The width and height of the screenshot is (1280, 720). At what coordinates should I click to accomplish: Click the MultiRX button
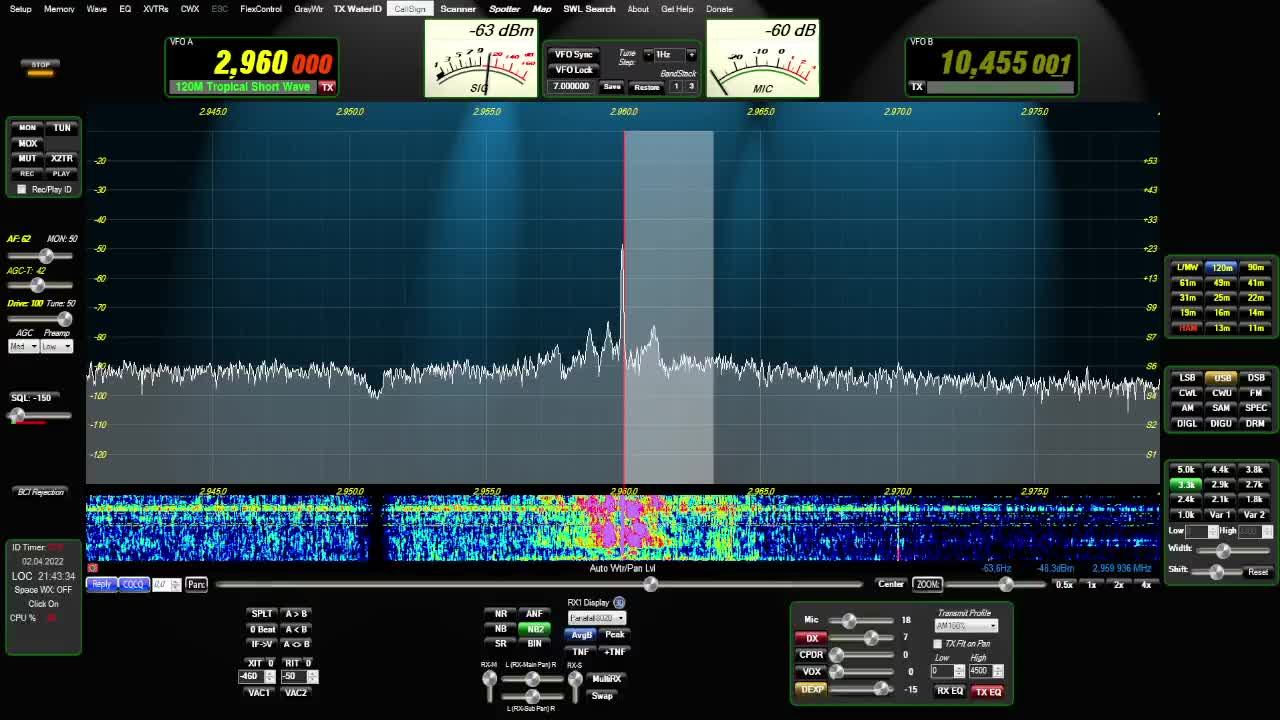606,679
